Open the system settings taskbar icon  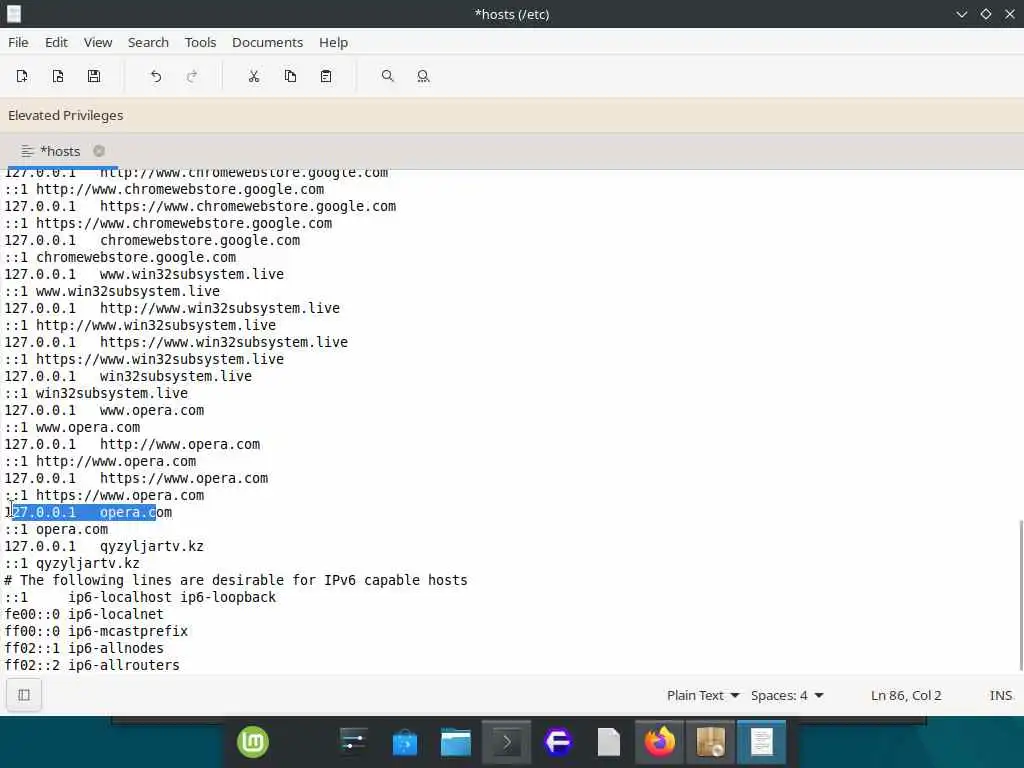tap(353, 743)
